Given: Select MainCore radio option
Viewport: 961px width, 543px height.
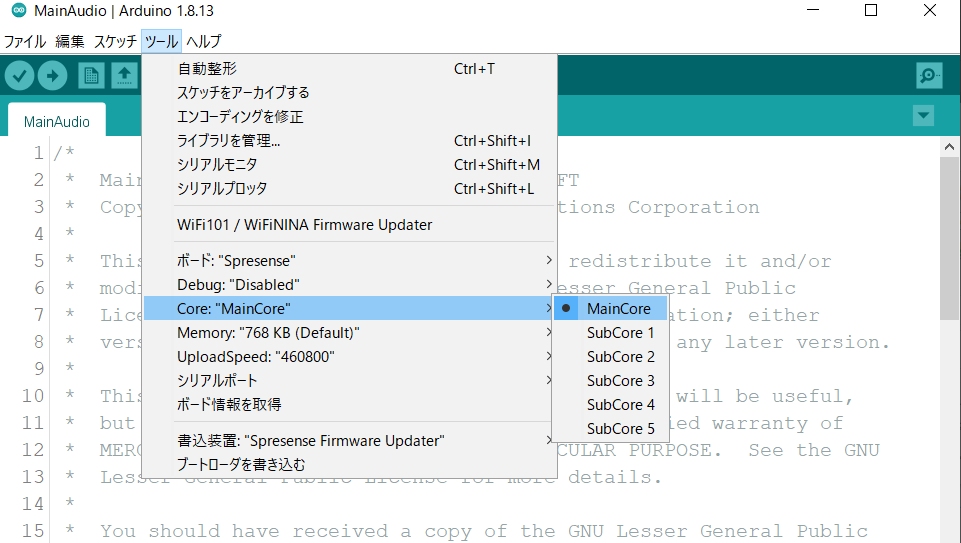Looking at the screenshot, I should [x=610, y=308].
